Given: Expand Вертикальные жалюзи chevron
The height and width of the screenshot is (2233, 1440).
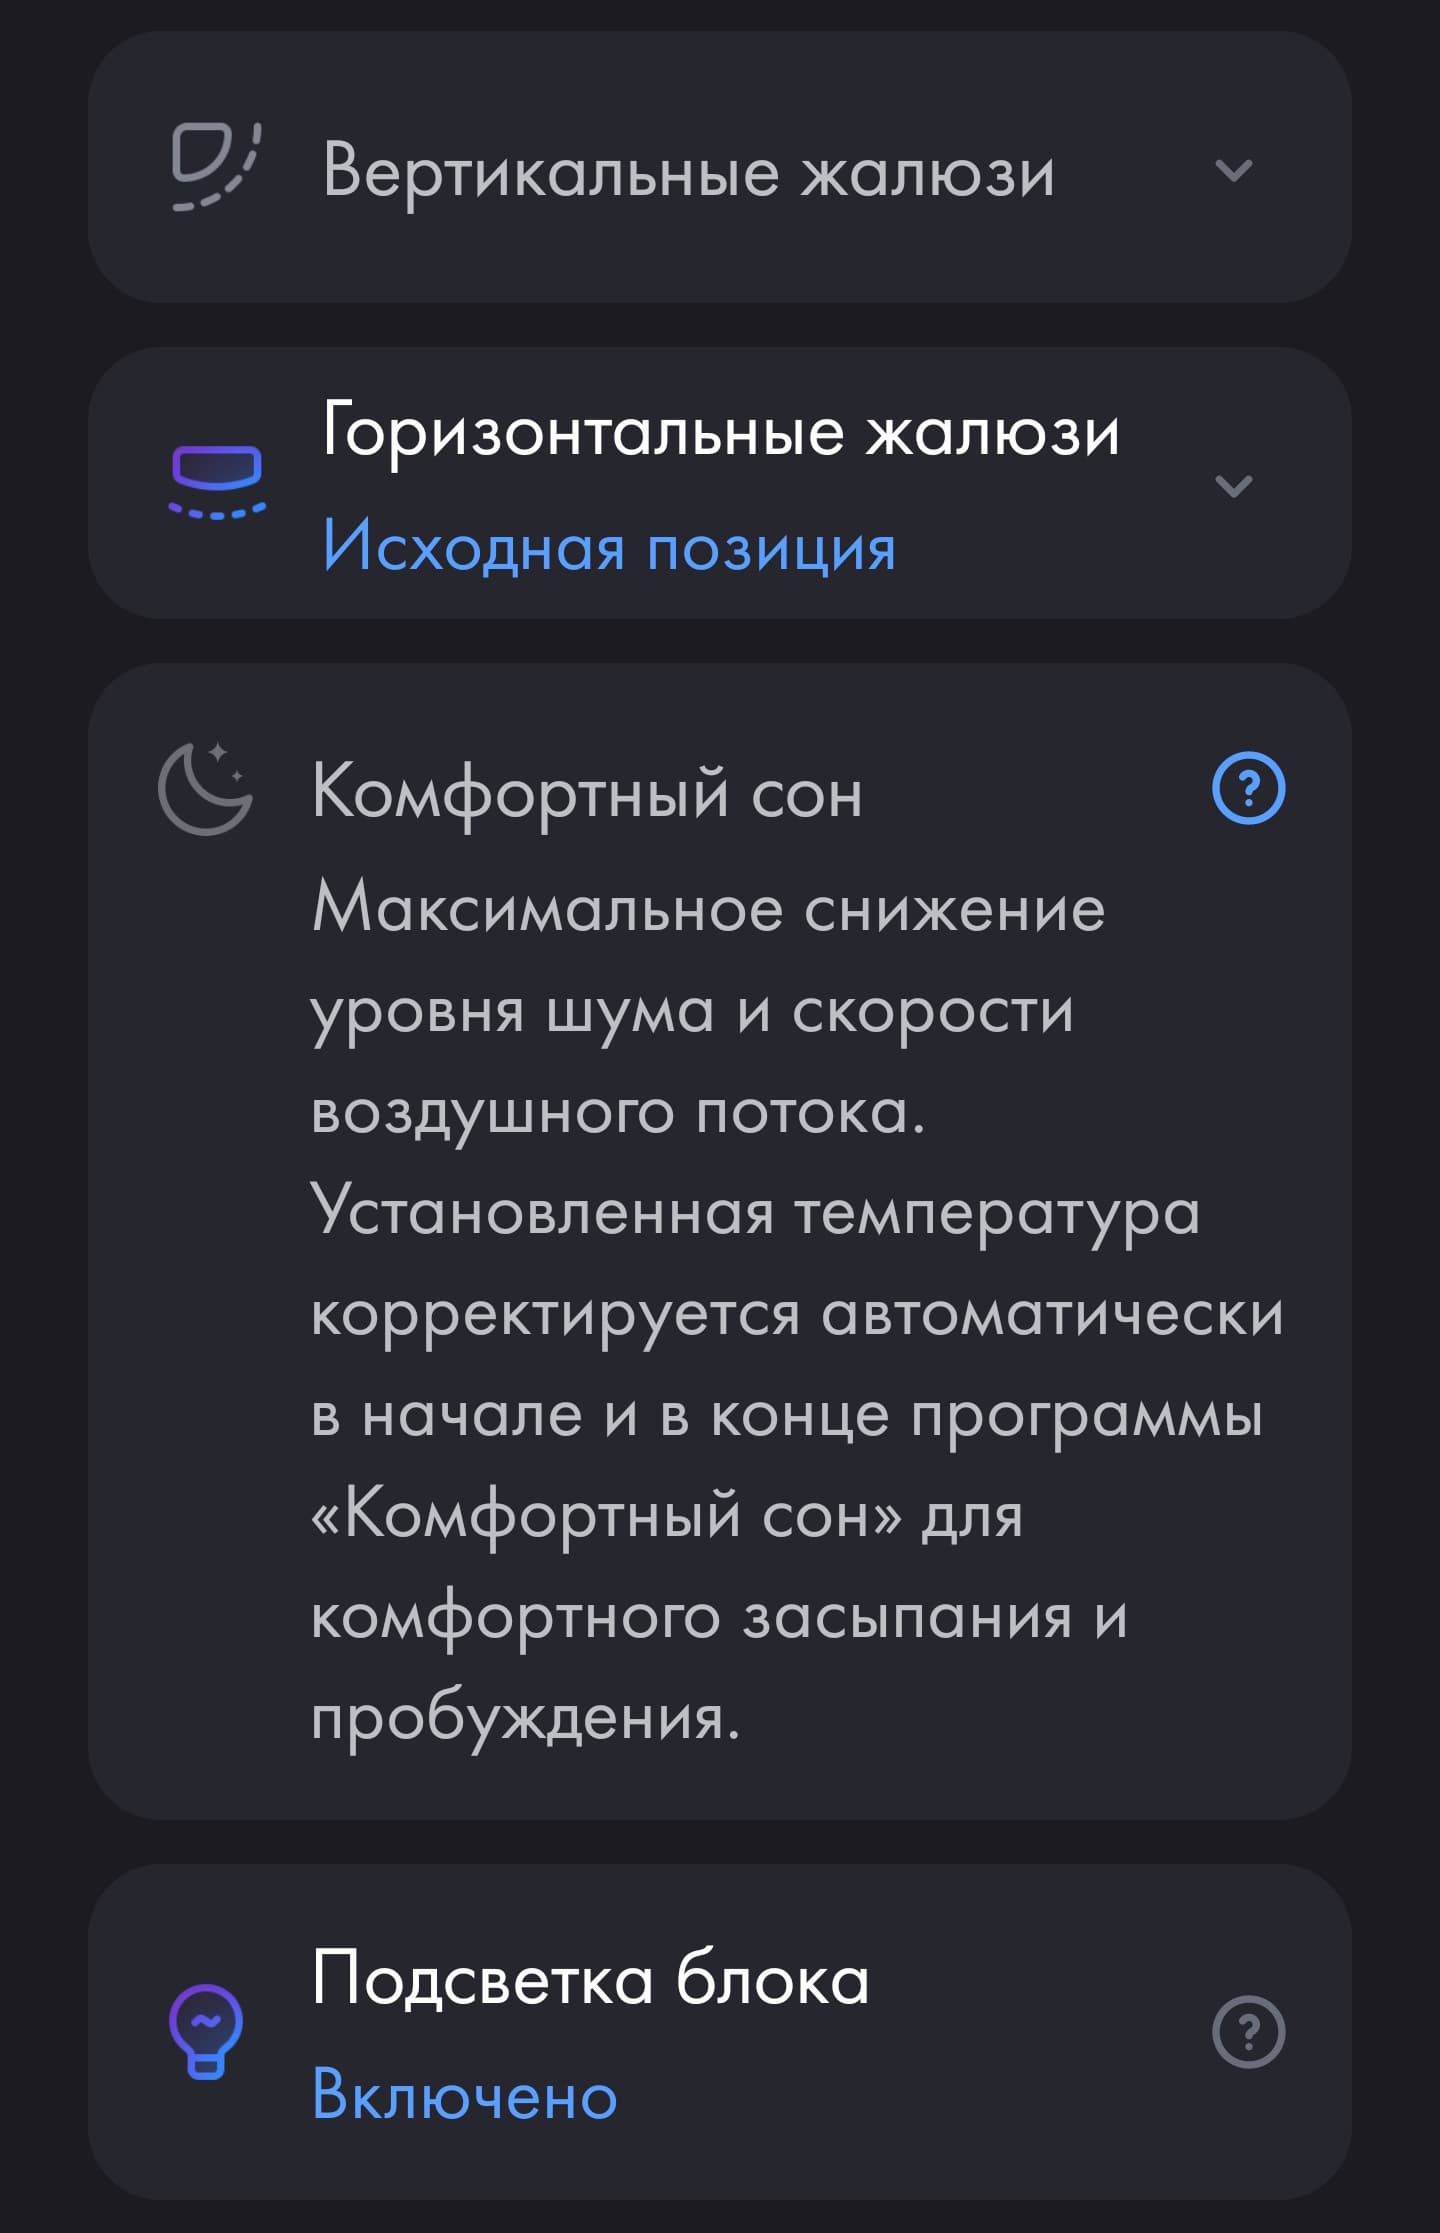Looking at the screenshot, I should [x=1233, y=171].
